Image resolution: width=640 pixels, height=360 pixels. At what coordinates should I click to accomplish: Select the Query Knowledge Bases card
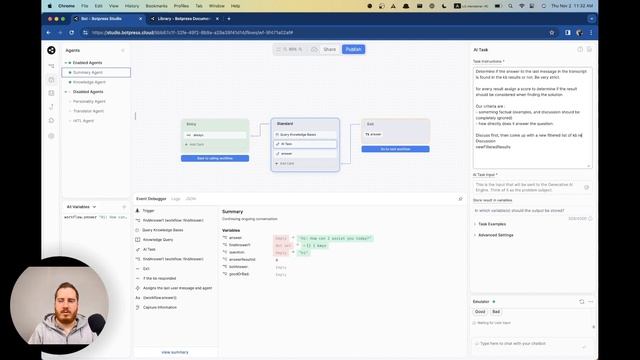[x=305, y=134]
